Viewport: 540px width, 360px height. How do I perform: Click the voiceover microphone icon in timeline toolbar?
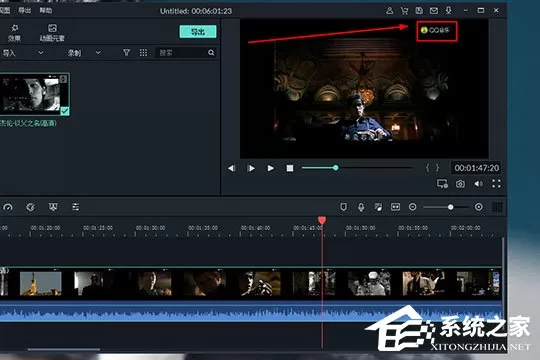pyautogui.click(x=361, y=207)
